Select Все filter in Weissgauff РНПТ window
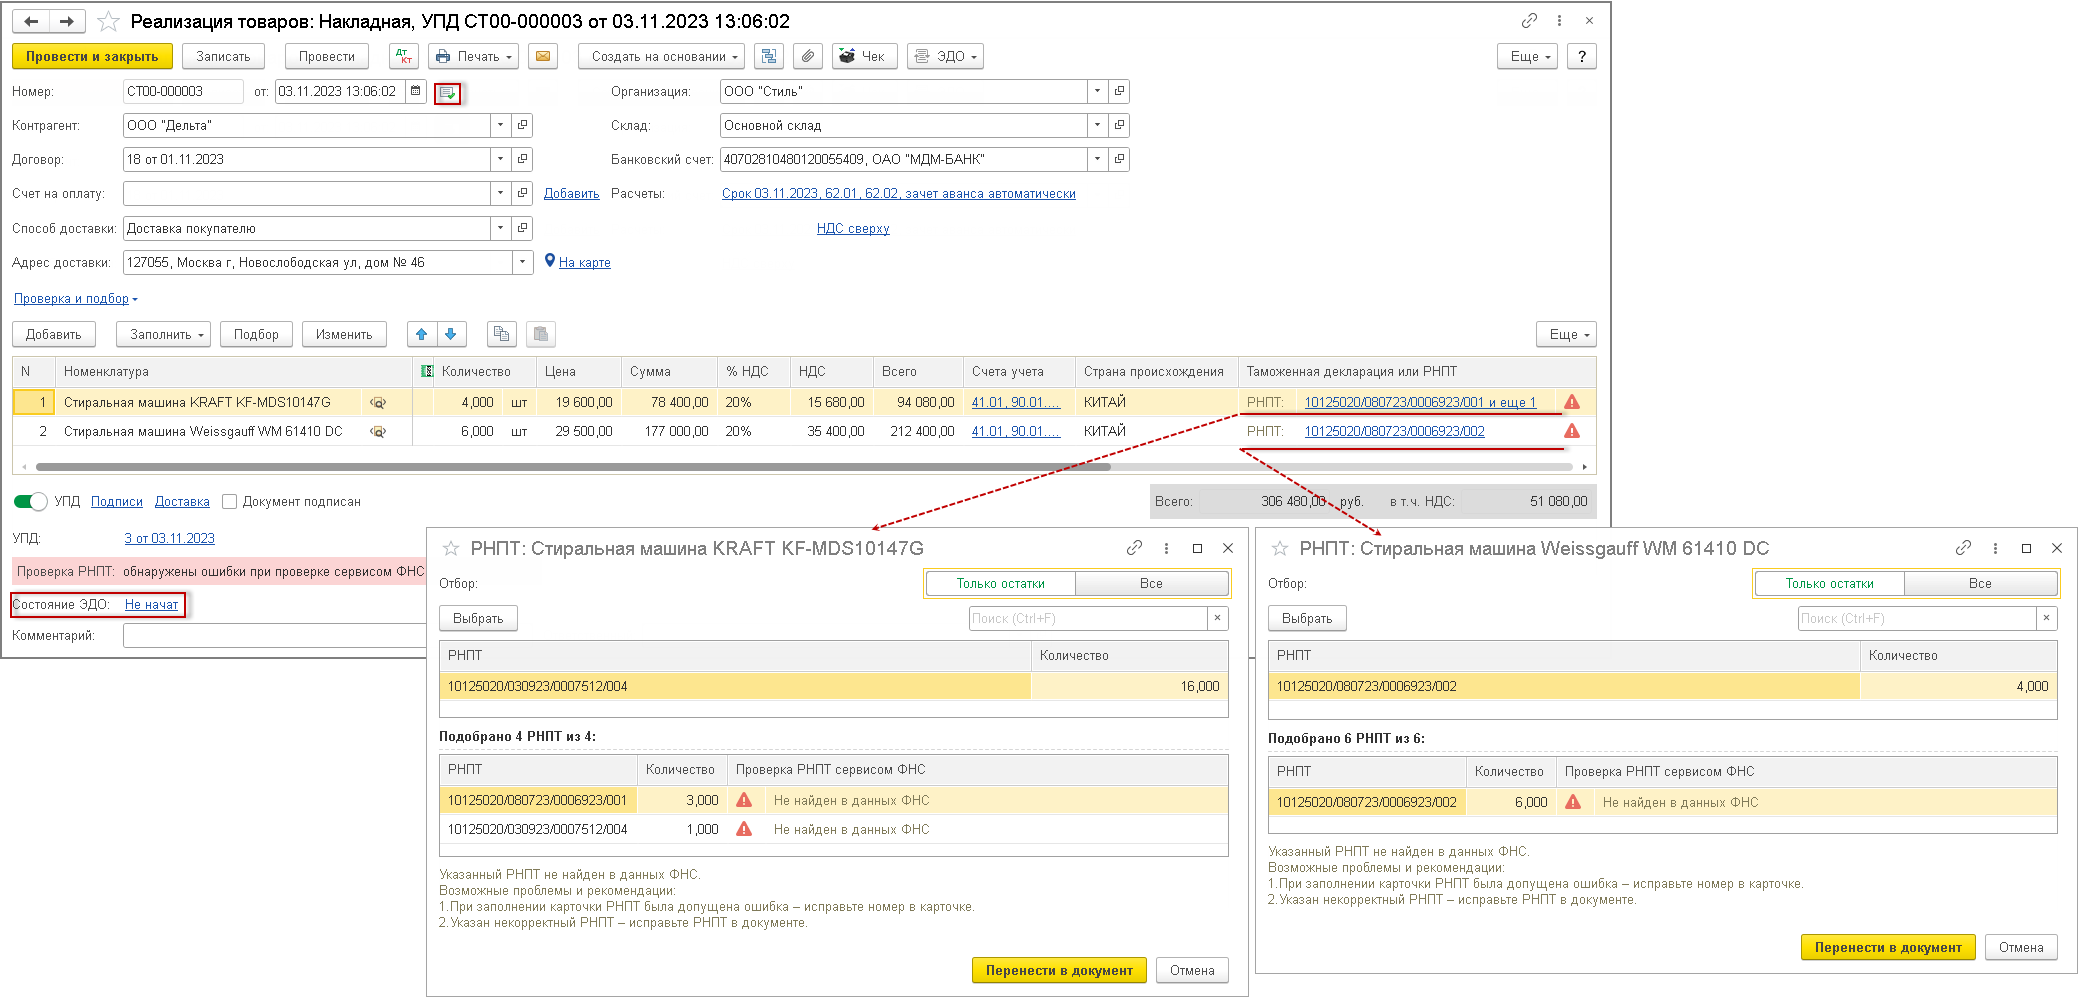 pyautogui.click(x=1980, y=583)
